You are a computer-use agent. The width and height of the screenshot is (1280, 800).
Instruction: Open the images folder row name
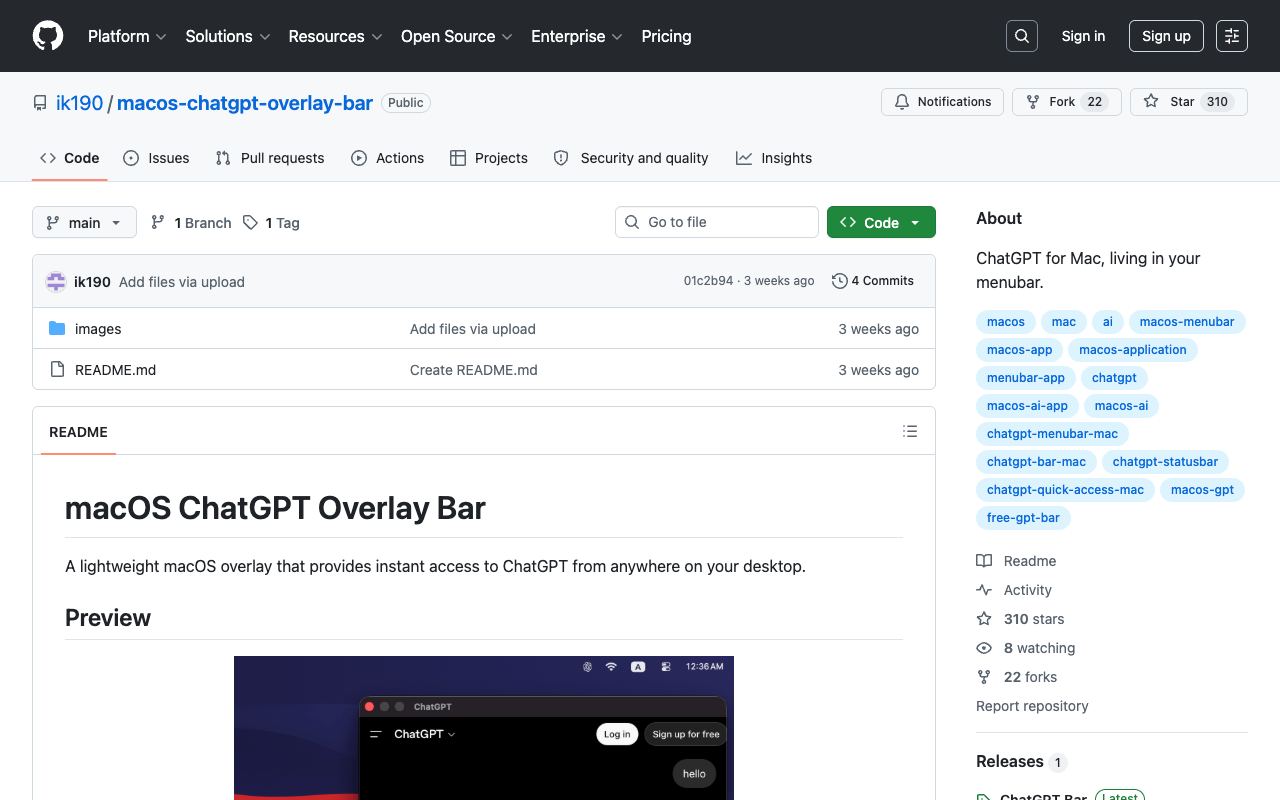click(98, 329)
